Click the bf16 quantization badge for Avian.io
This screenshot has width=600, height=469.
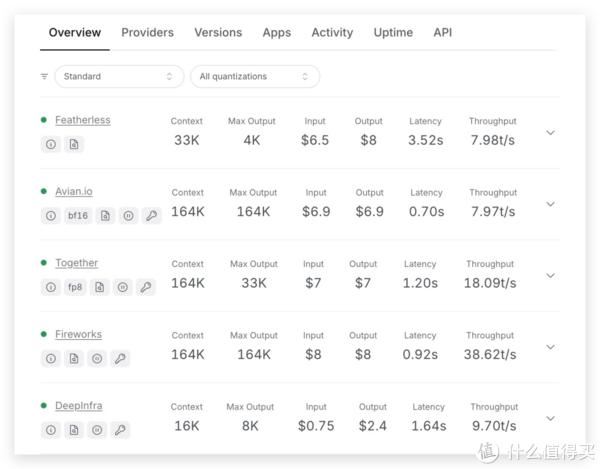78,215
